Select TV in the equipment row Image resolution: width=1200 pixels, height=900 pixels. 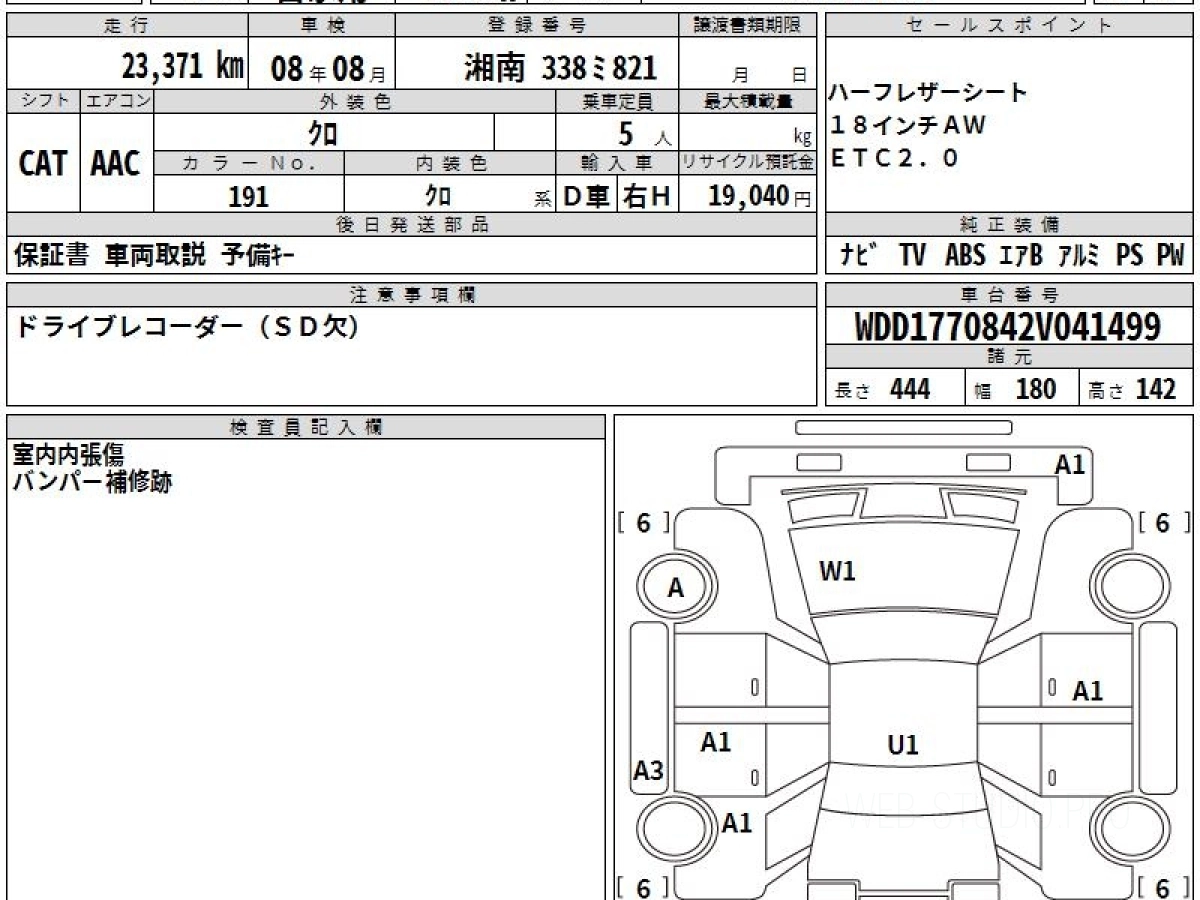[912, 256]
